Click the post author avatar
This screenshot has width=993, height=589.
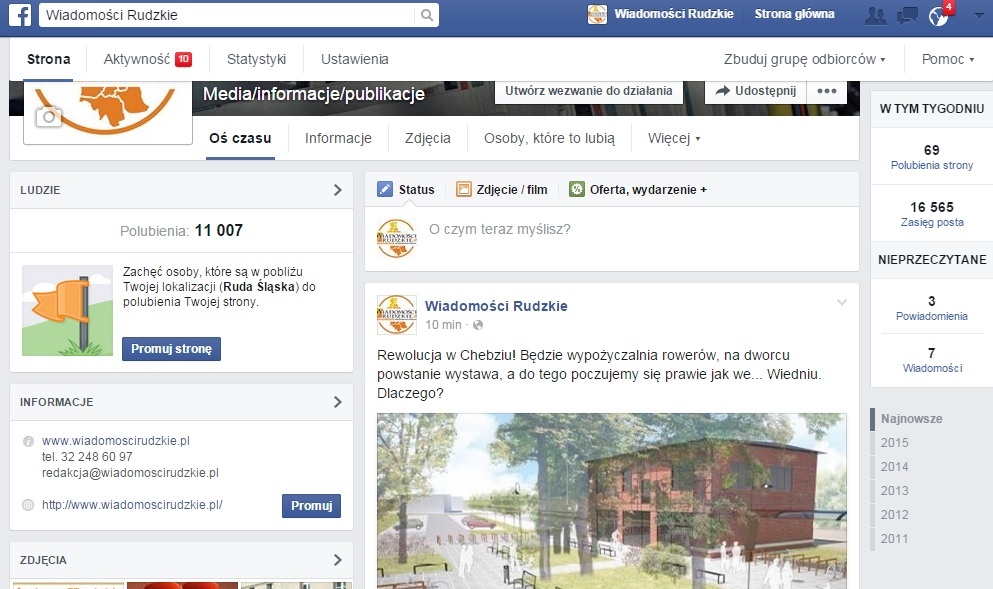396,314
